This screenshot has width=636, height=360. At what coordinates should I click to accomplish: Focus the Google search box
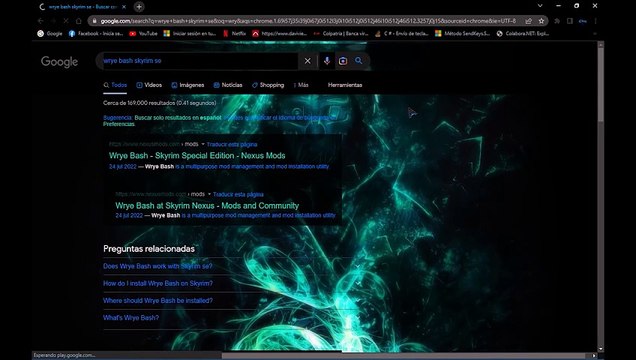pyautogui.click(x=199, y=61)
